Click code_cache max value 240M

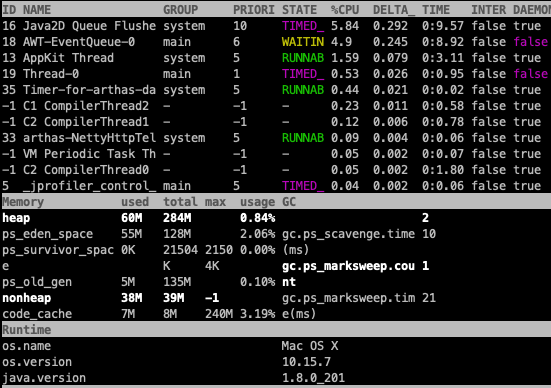point(219,314)
